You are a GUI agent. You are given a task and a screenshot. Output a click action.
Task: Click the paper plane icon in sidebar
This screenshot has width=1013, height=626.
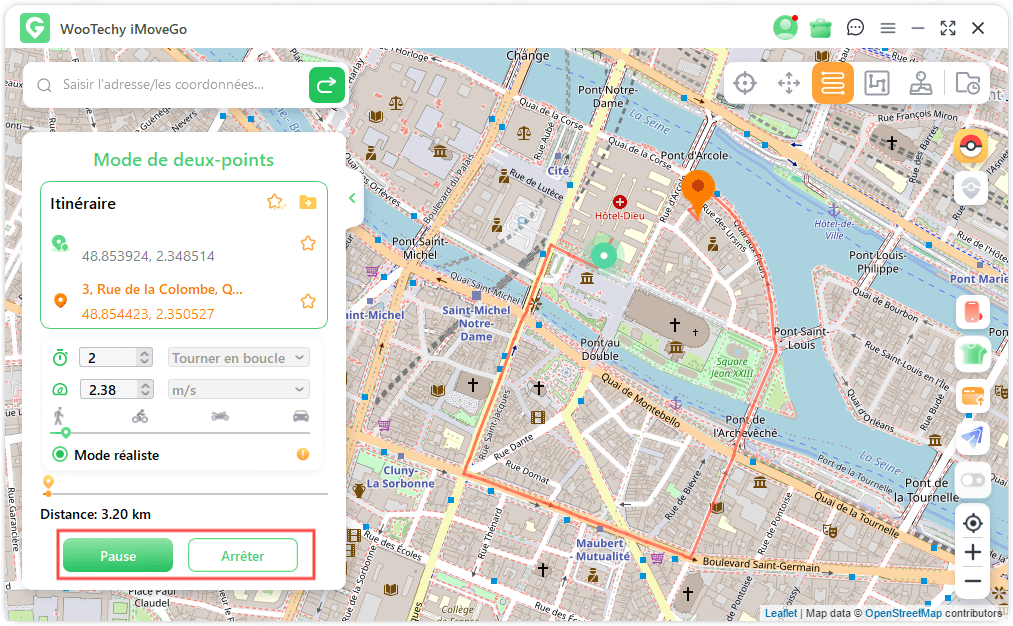tap(972, 437)
